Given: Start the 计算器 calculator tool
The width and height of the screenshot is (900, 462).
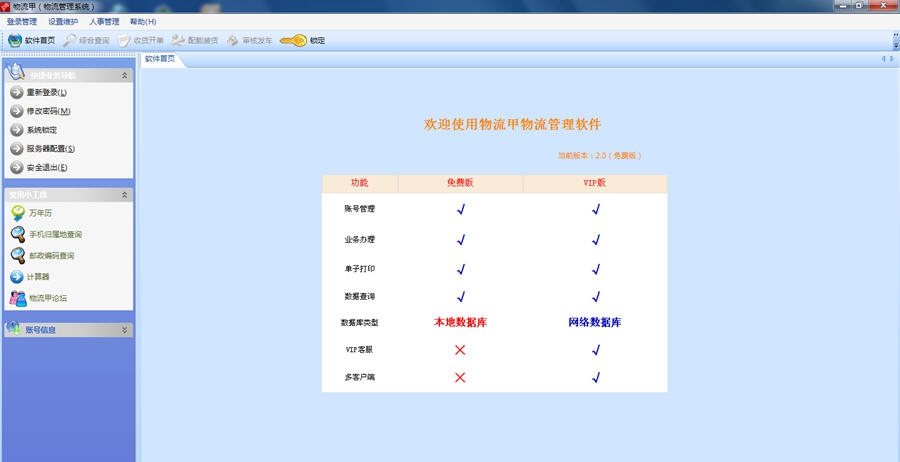Looking at the screenshot, I should click(30, 277).
